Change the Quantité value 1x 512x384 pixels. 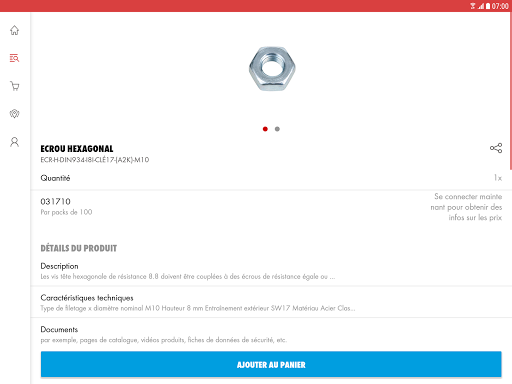click(x=498, y=178)
